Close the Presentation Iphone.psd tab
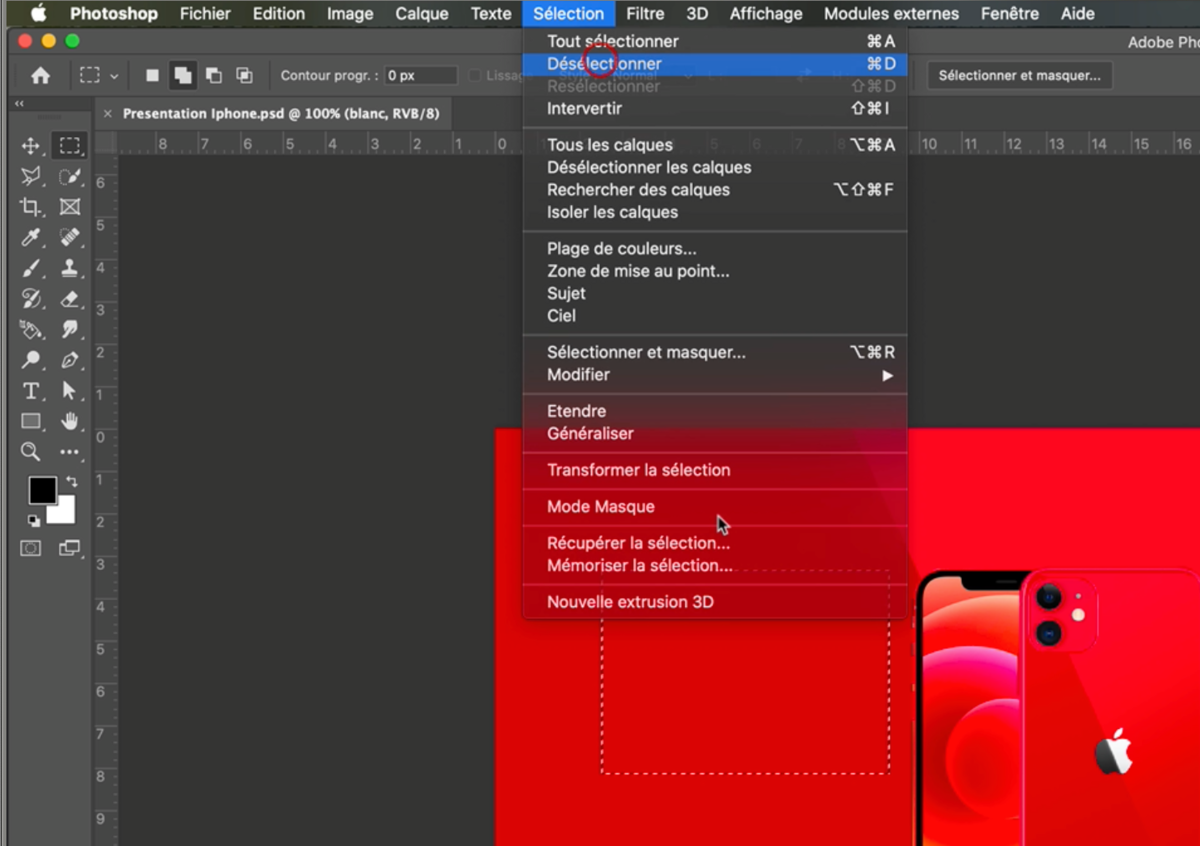The height and width of the screenshot is (846, 1200). coord(108,114)
